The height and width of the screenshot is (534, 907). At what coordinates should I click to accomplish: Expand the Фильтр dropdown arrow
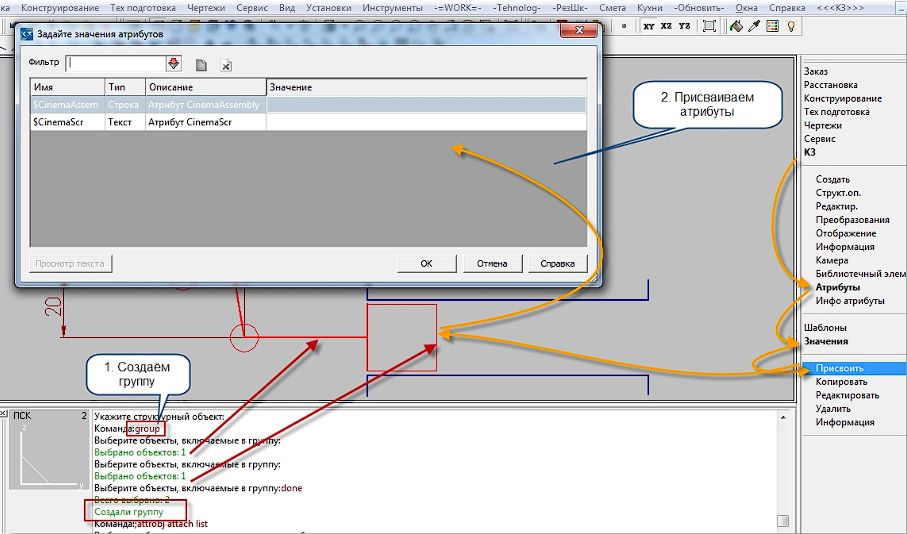coord(174,63)
